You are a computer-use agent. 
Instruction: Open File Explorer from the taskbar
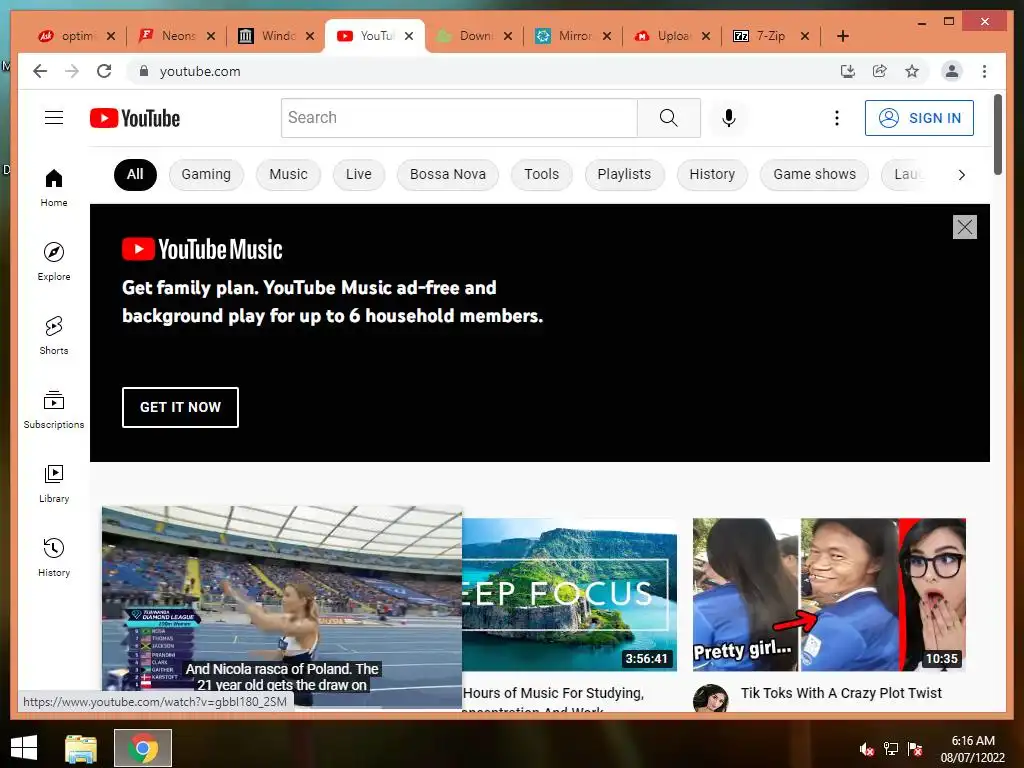coord(81,748)
